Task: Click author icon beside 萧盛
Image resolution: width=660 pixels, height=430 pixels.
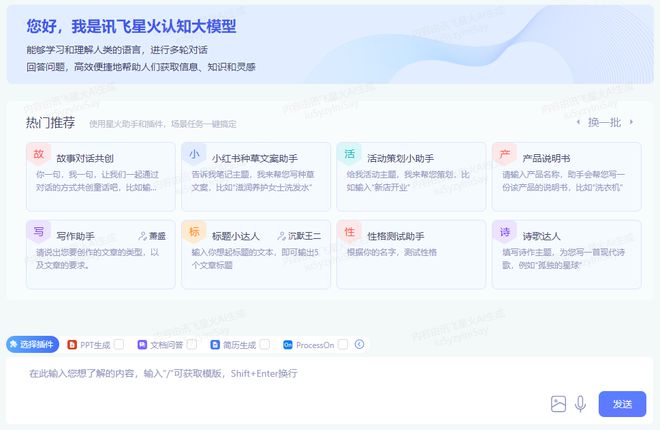Action: coord(142,236)
